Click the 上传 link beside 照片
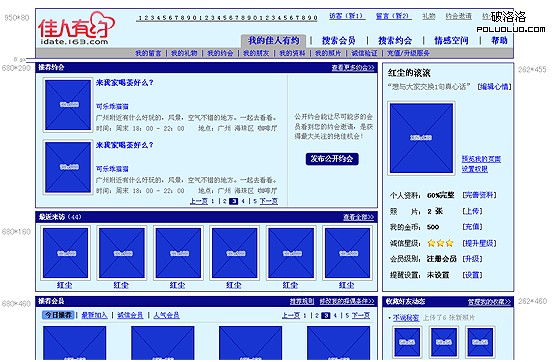This screenshot has width=556, height=362. [x=472, y=211]
